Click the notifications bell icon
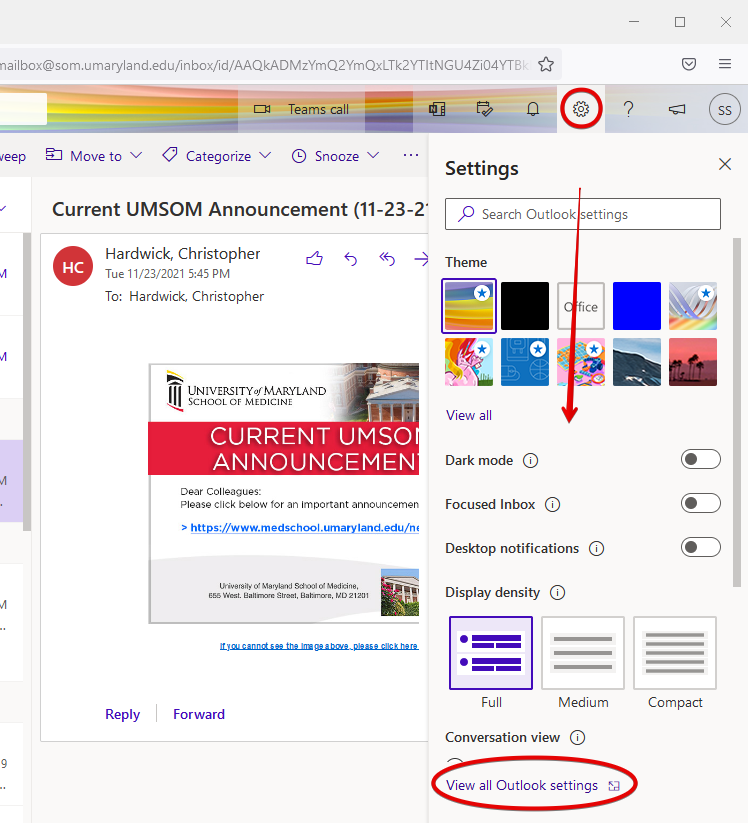Viewport: 748px width, 823px height. 533,109
